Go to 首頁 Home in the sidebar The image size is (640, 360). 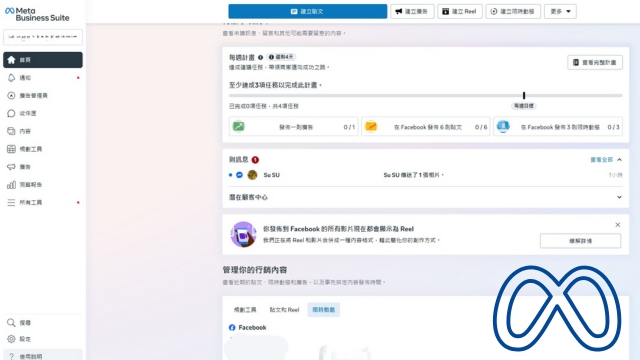pyautogui.click(x=43, y=60)
